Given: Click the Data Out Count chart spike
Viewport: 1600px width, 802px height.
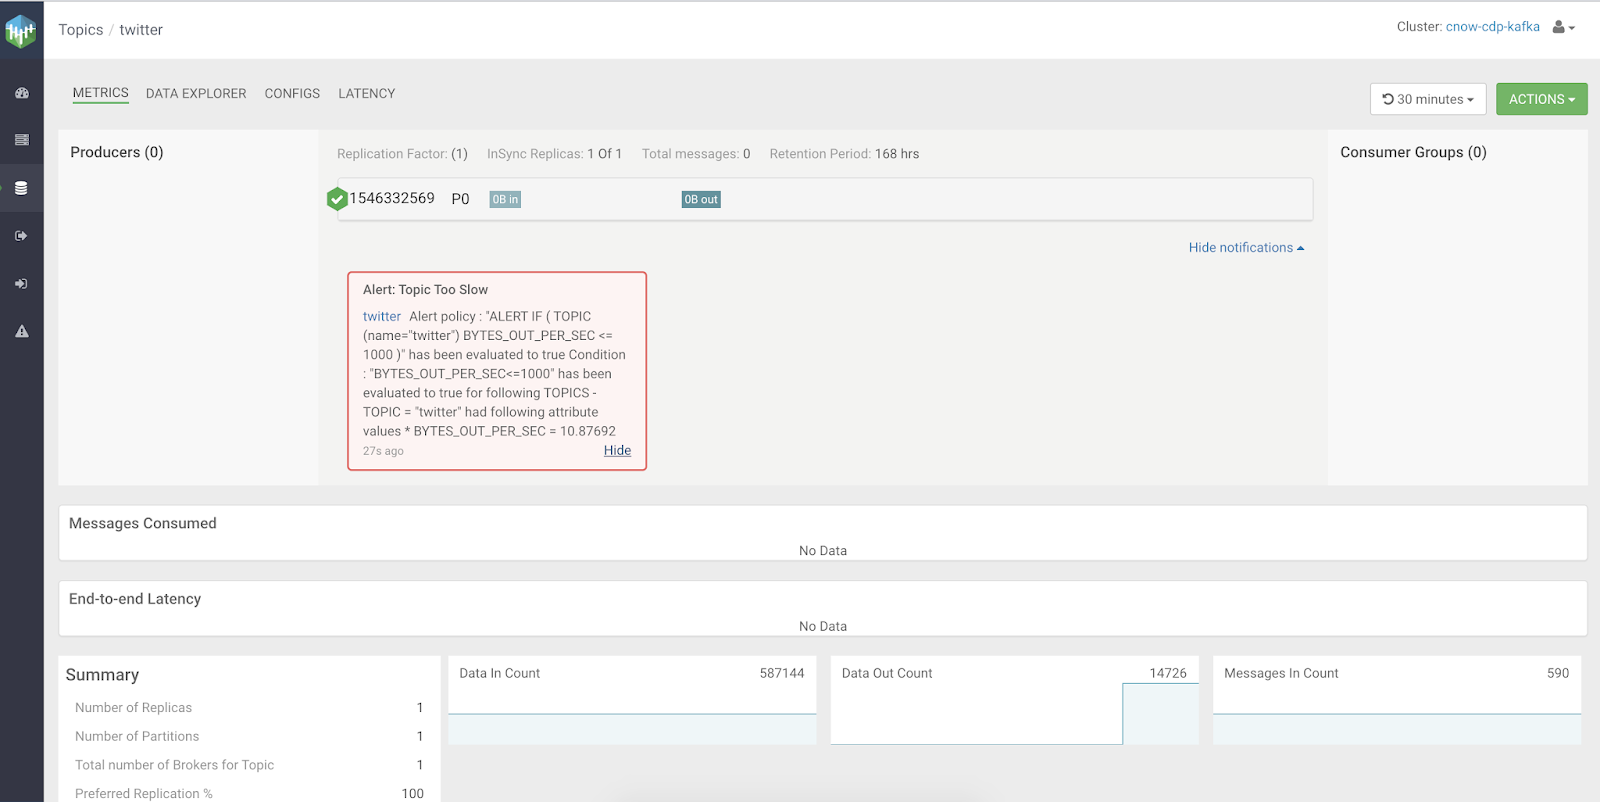Looking at the screenshot, I should [1160, 714].
